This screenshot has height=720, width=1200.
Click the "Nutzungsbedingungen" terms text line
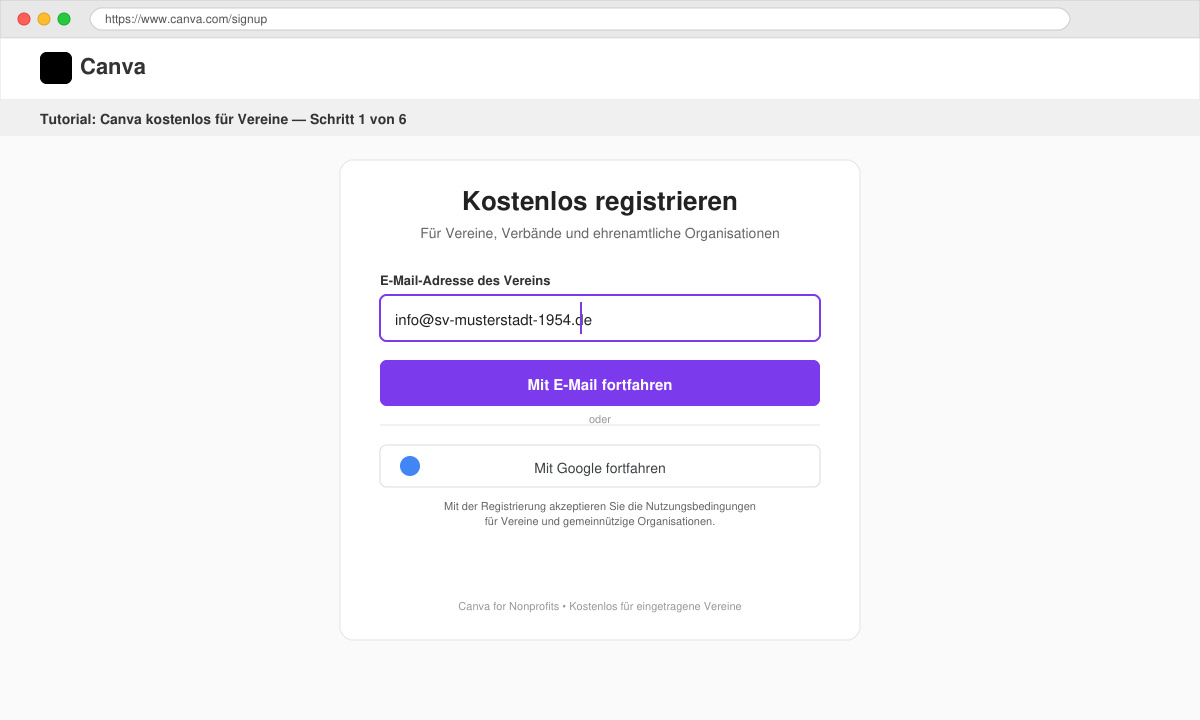pyautogui.click(x=600, y=506)
